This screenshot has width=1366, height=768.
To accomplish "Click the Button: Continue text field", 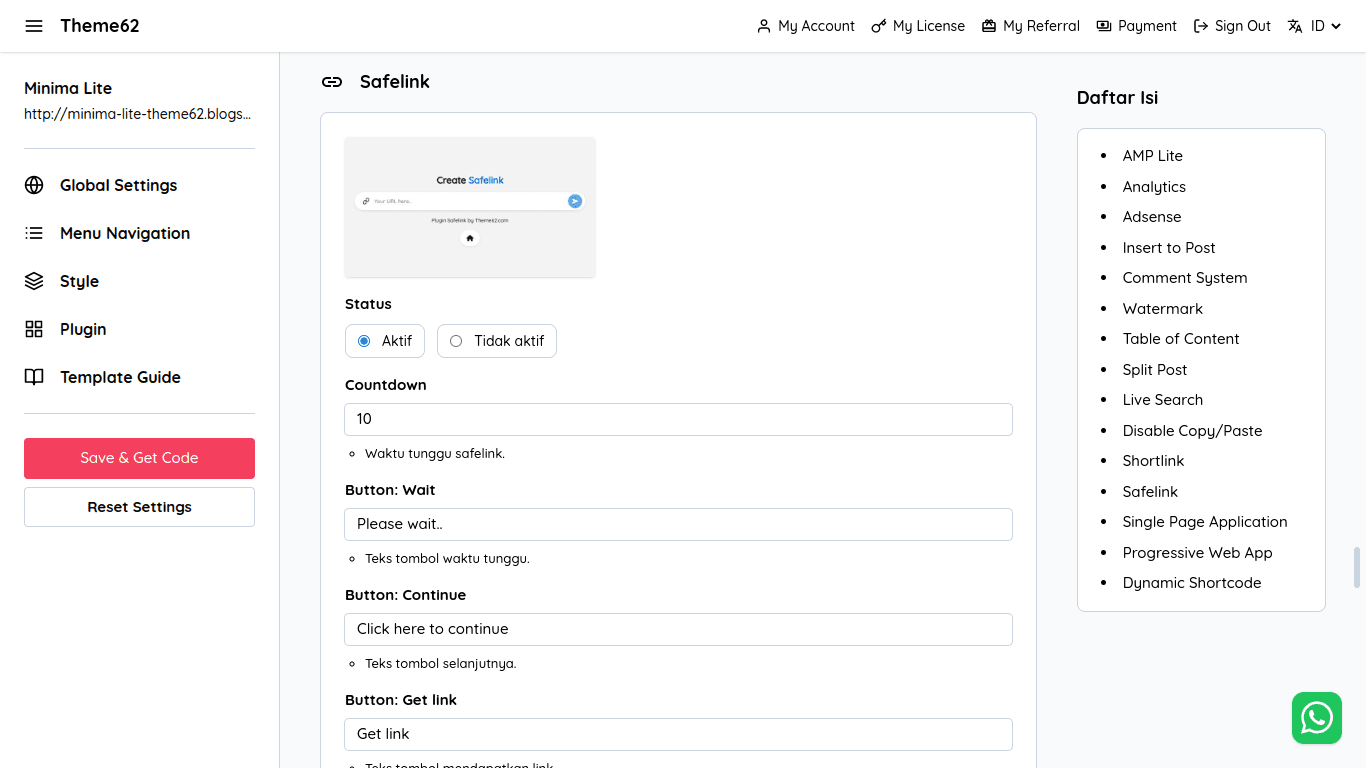I will 678,629.
